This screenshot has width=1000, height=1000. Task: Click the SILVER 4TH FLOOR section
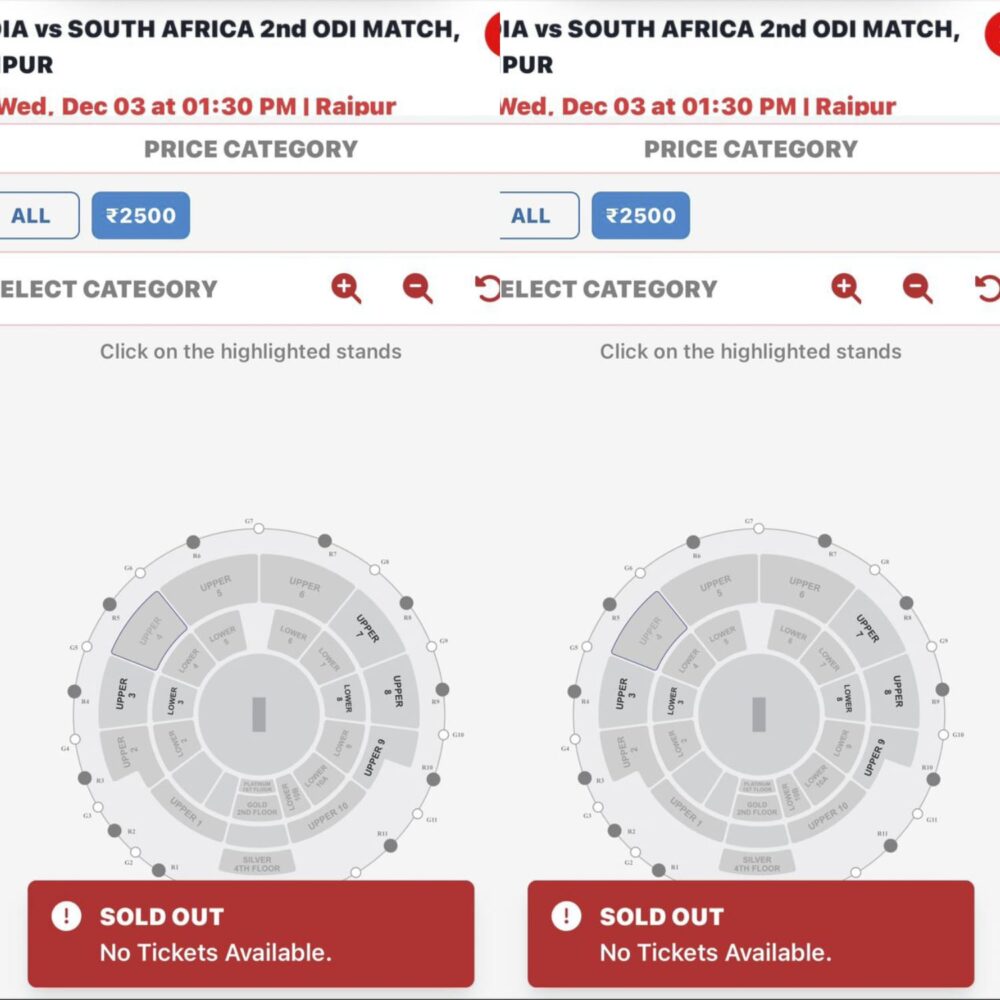(259, 862)
